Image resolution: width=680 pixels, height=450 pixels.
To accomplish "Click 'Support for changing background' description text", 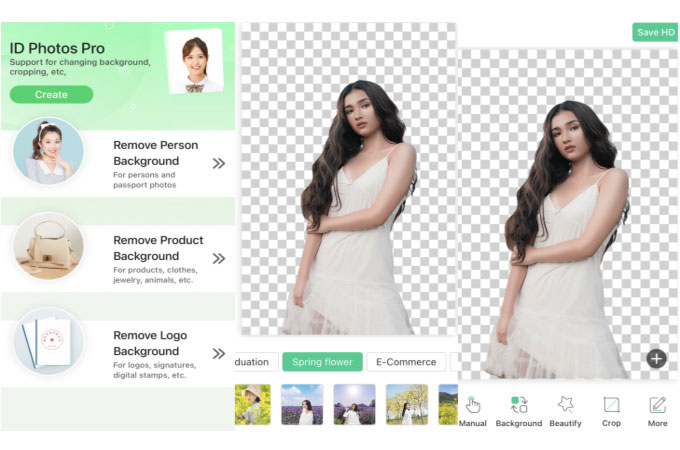I will point(80,67).
